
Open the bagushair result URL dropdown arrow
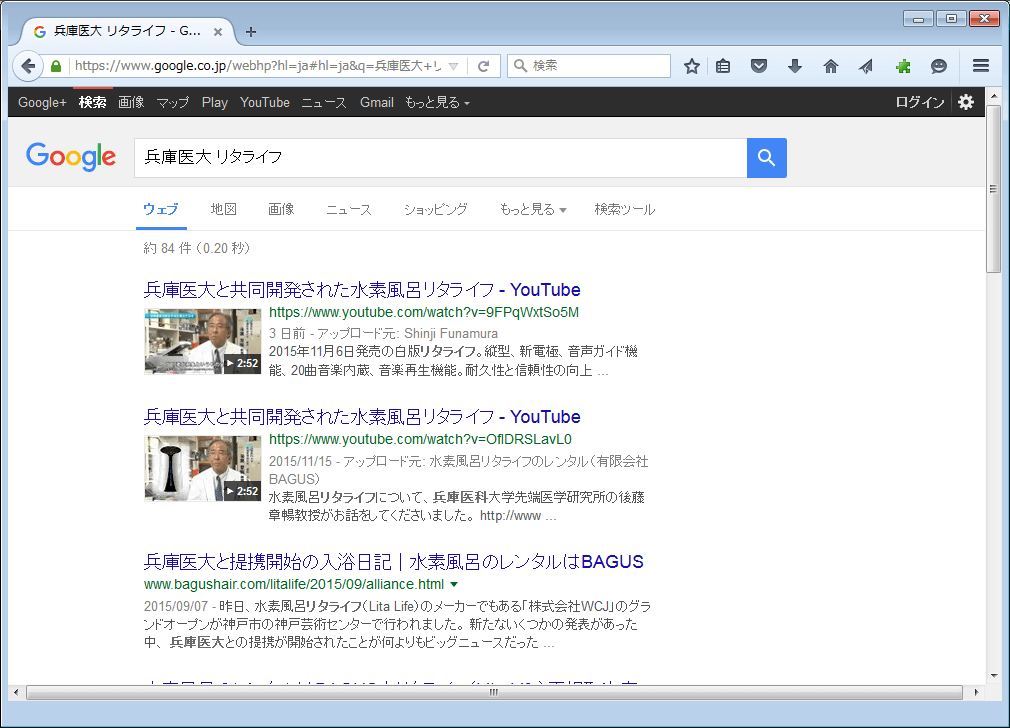tap(454, 584)
